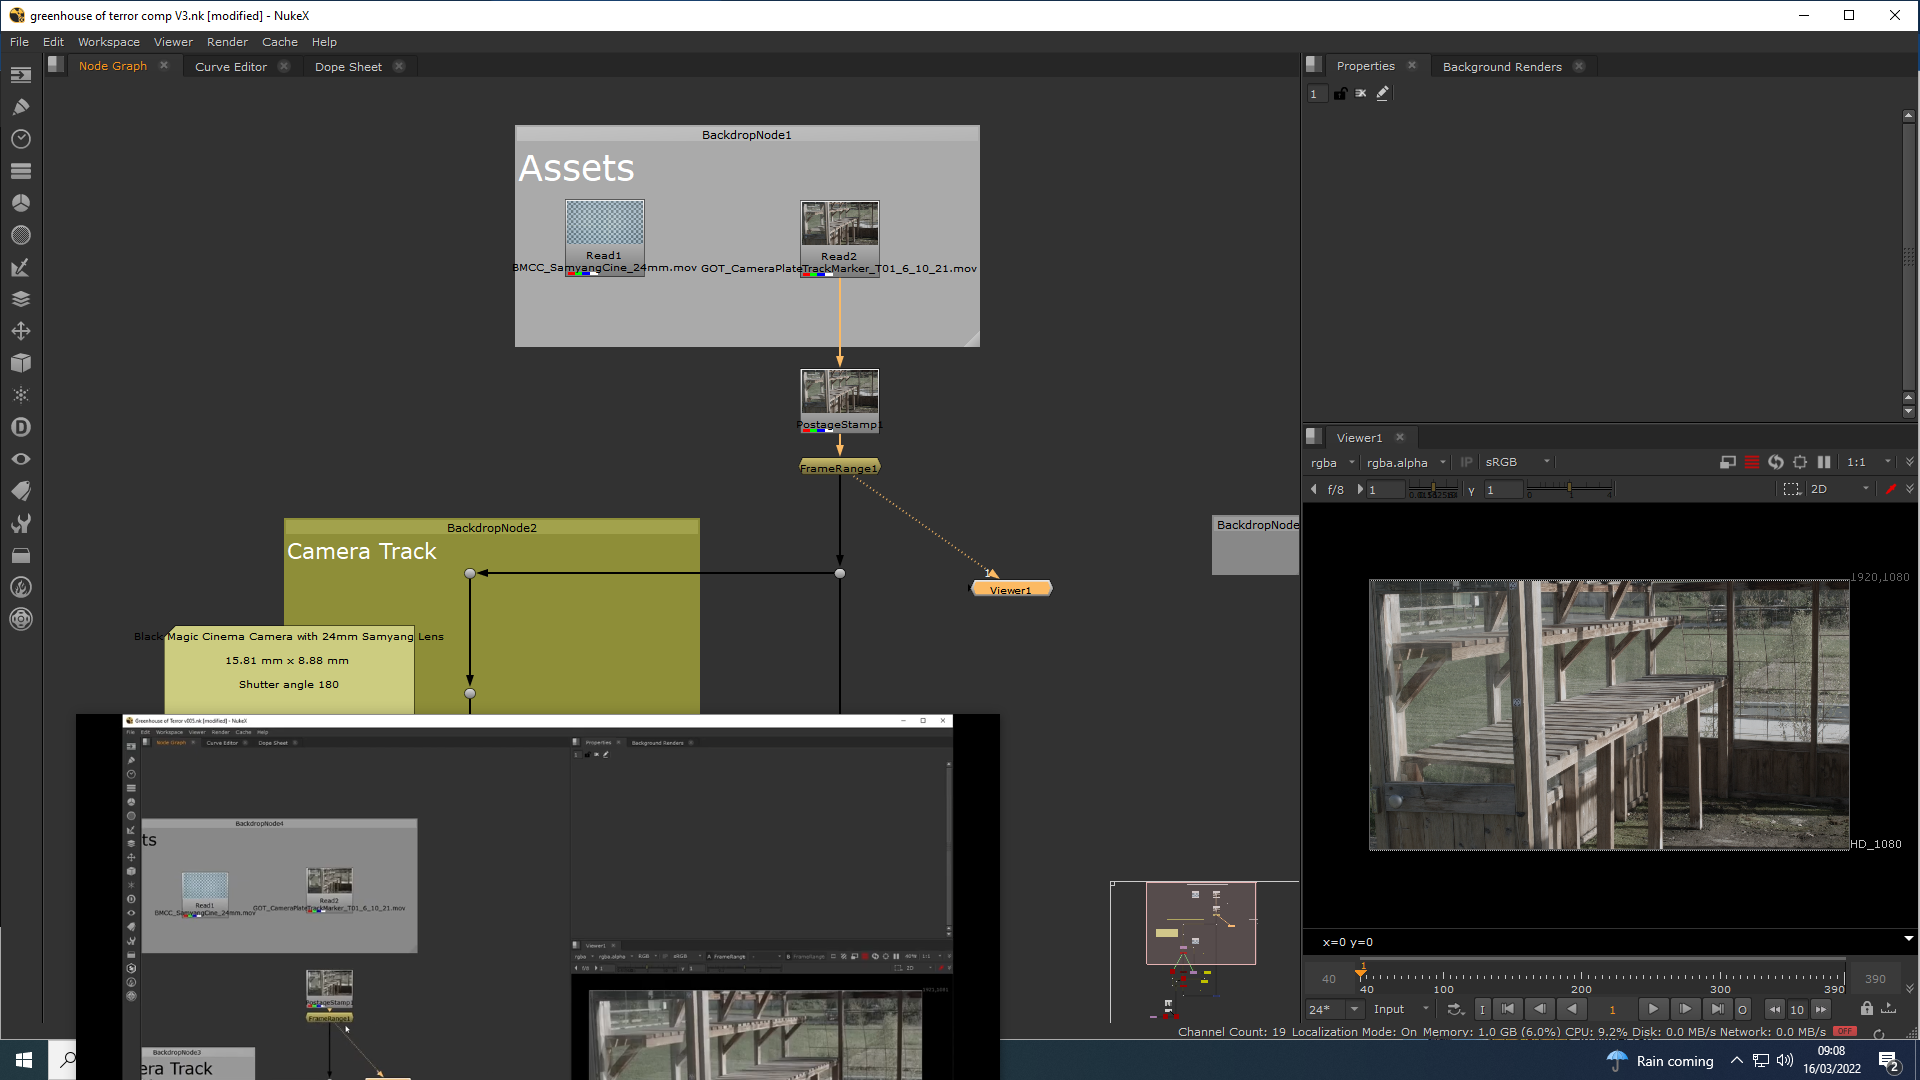Open the sRGB viewer process dropdown

click(x=1516, y=462)
